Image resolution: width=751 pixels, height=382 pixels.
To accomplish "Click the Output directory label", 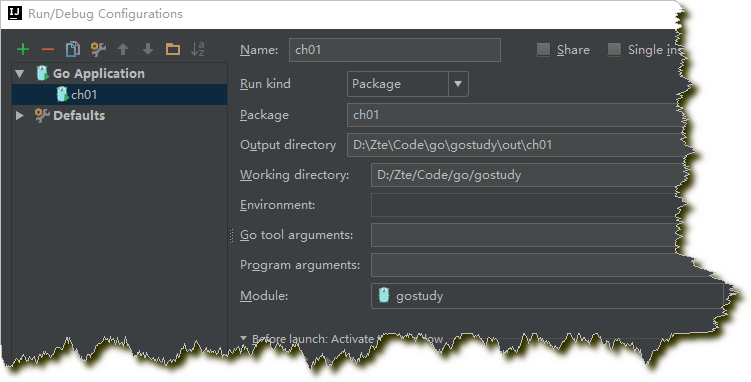I will pos(288,145).
